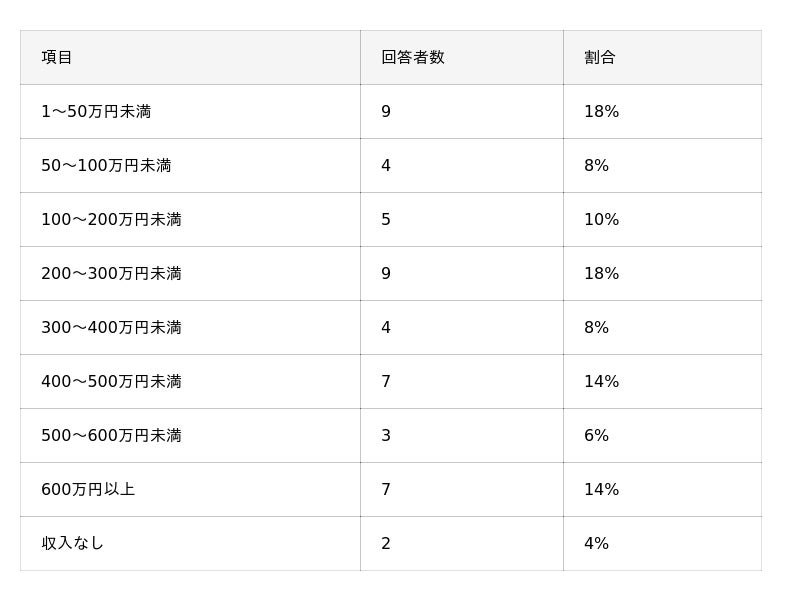800x601 pixels.
Task: Select the 4% cell for 収入なし
Action: coord(596,544)
